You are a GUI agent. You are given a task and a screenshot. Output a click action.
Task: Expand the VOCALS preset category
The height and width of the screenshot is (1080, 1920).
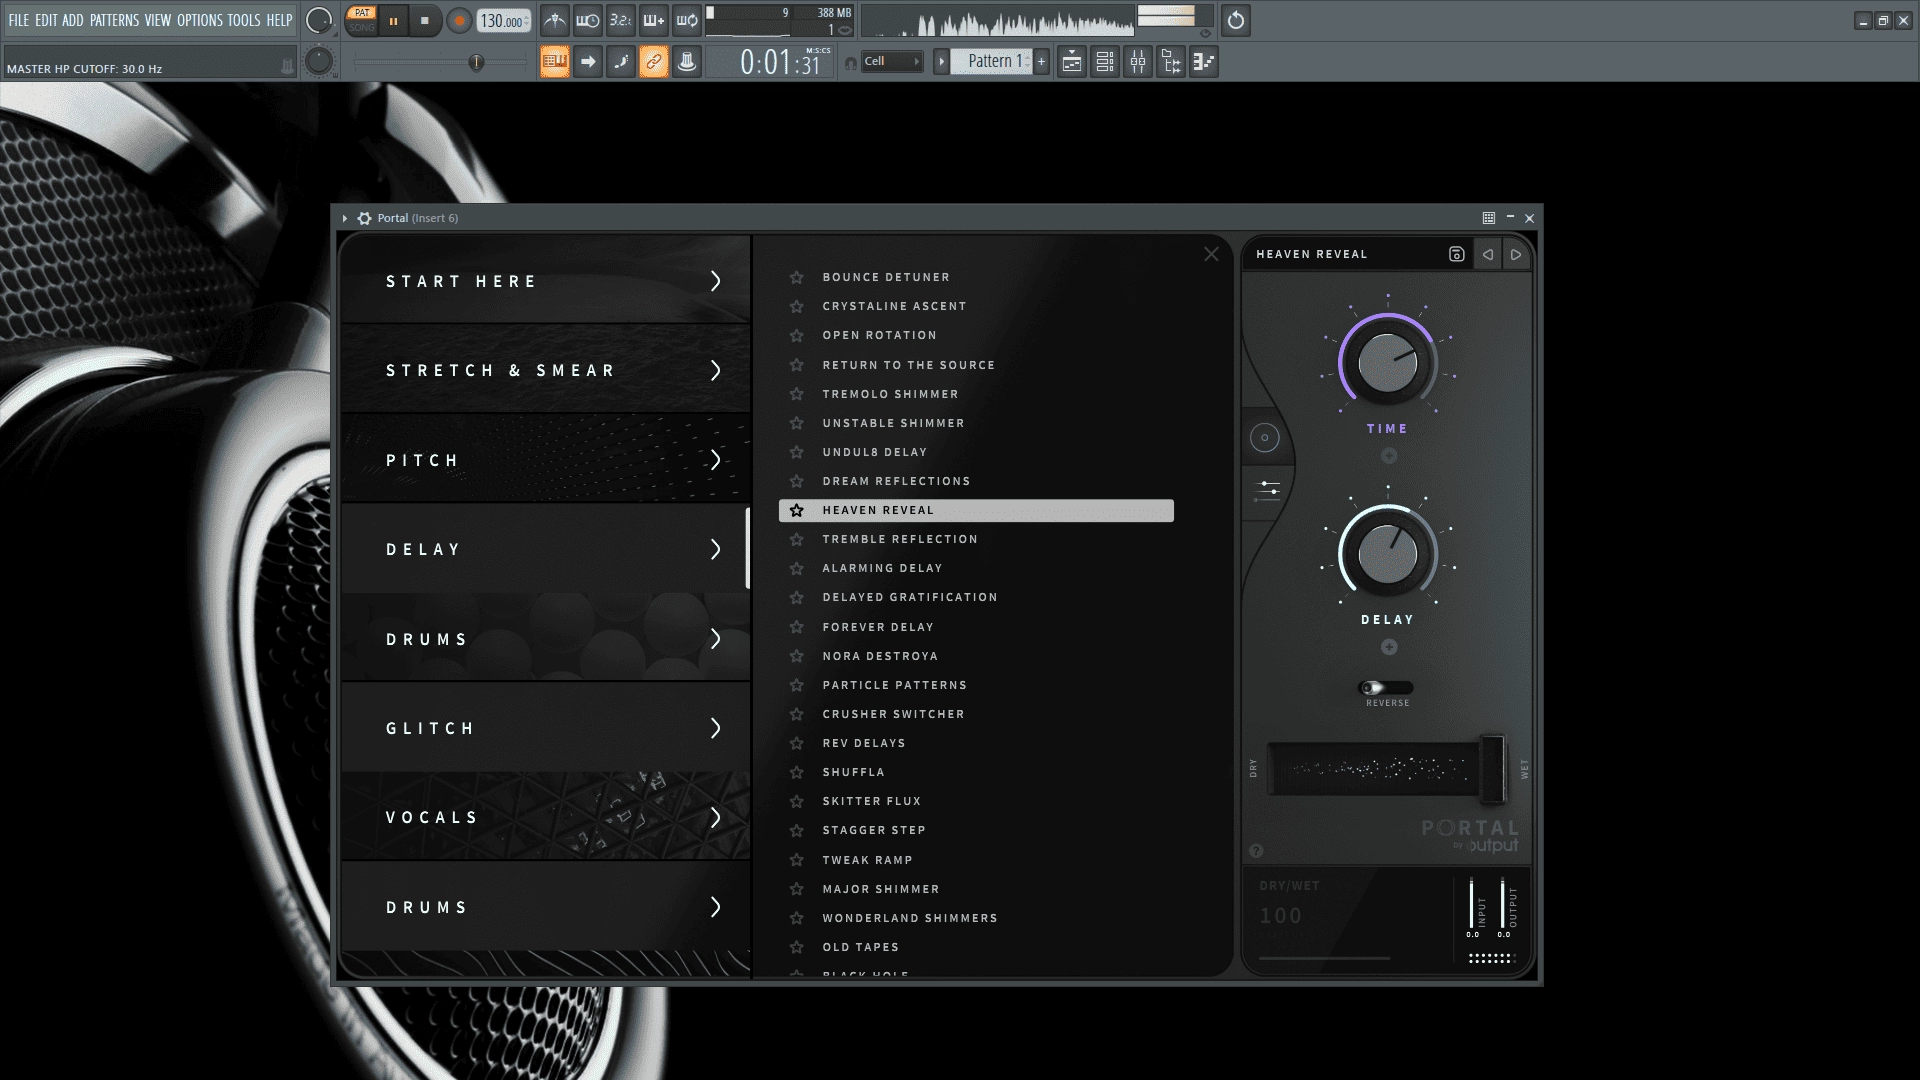click(x=546, y=817)
